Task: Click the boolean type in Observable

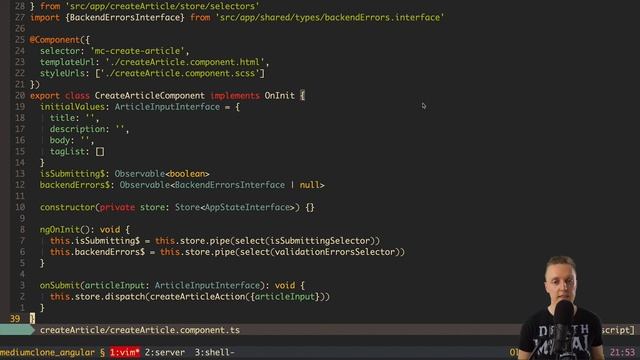Action: pyautogui.click(x=187, y=174)
